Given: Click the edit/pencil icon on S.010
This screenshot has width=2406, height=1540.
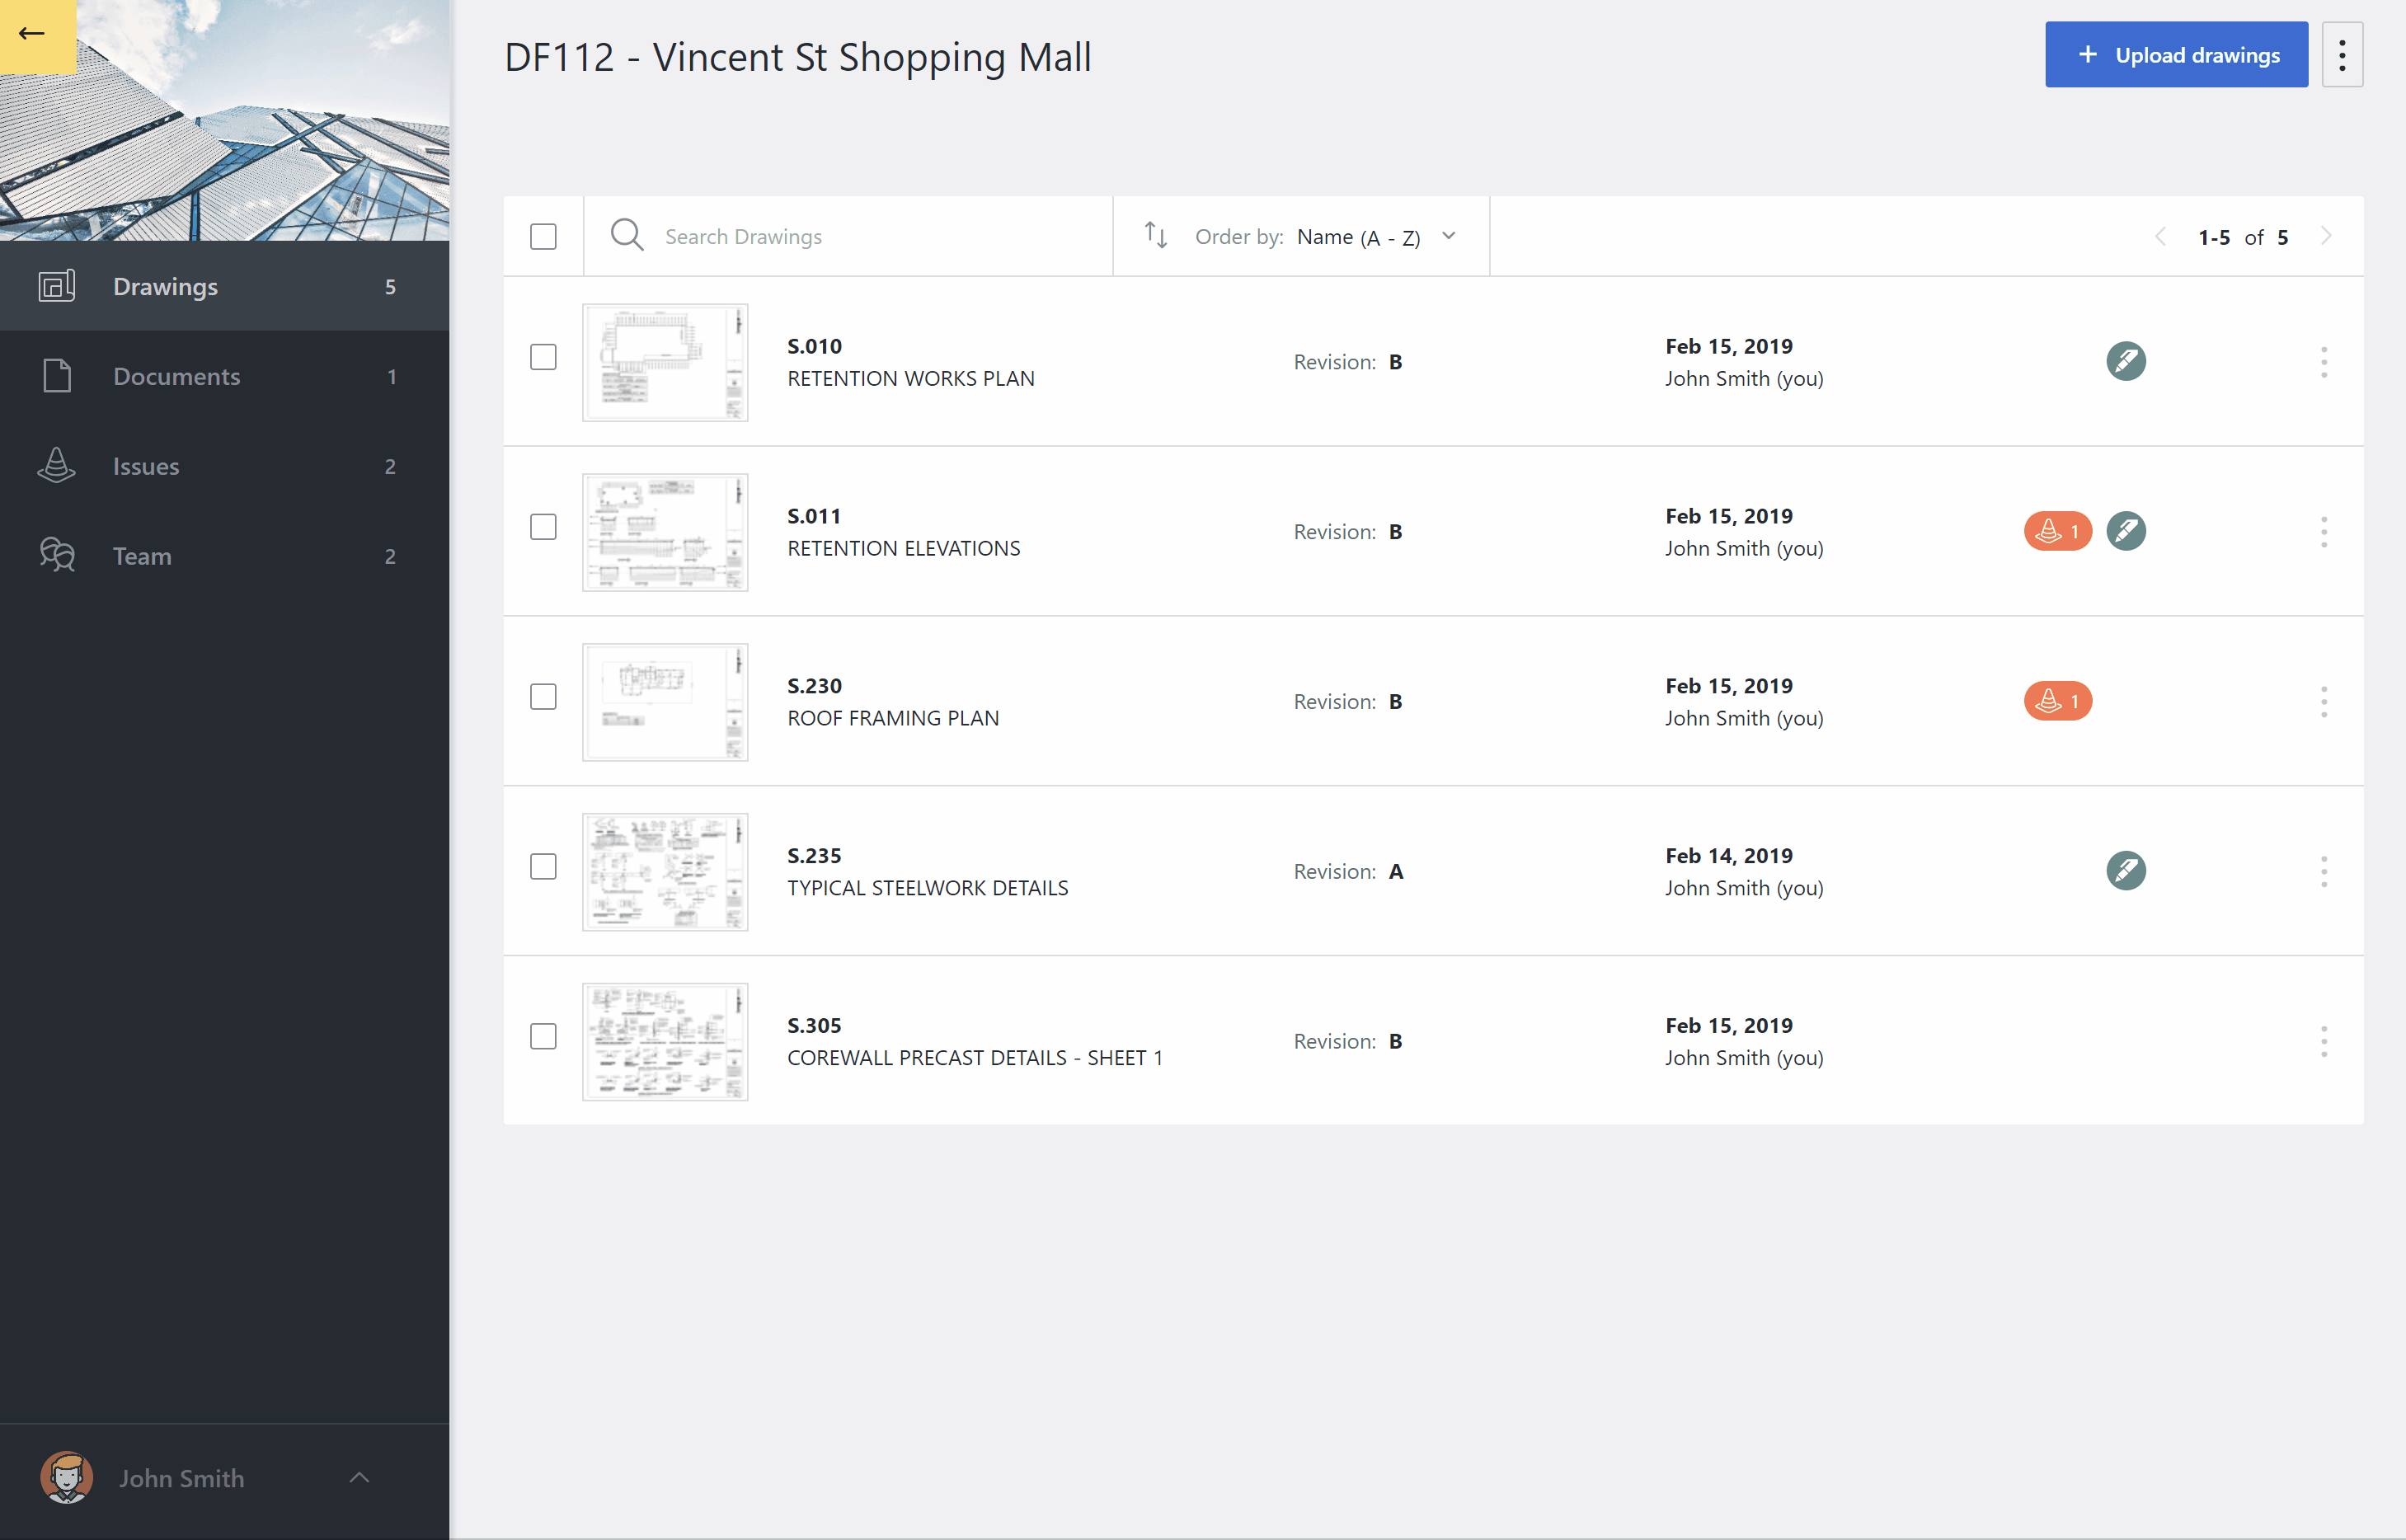Looking at the screenshot, I should (x=2127, y=361).
